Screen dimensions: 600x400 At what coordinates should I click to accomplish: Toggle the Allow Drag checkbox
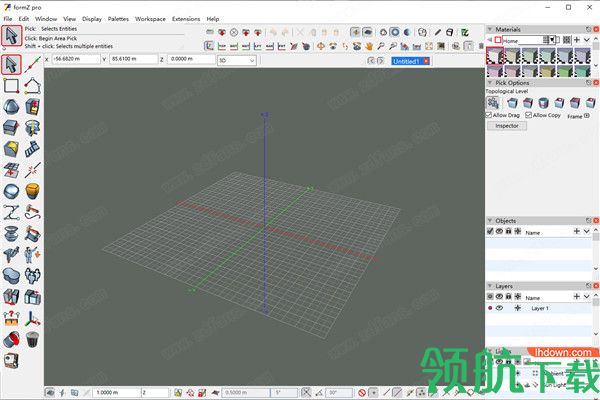pos(489,115)
